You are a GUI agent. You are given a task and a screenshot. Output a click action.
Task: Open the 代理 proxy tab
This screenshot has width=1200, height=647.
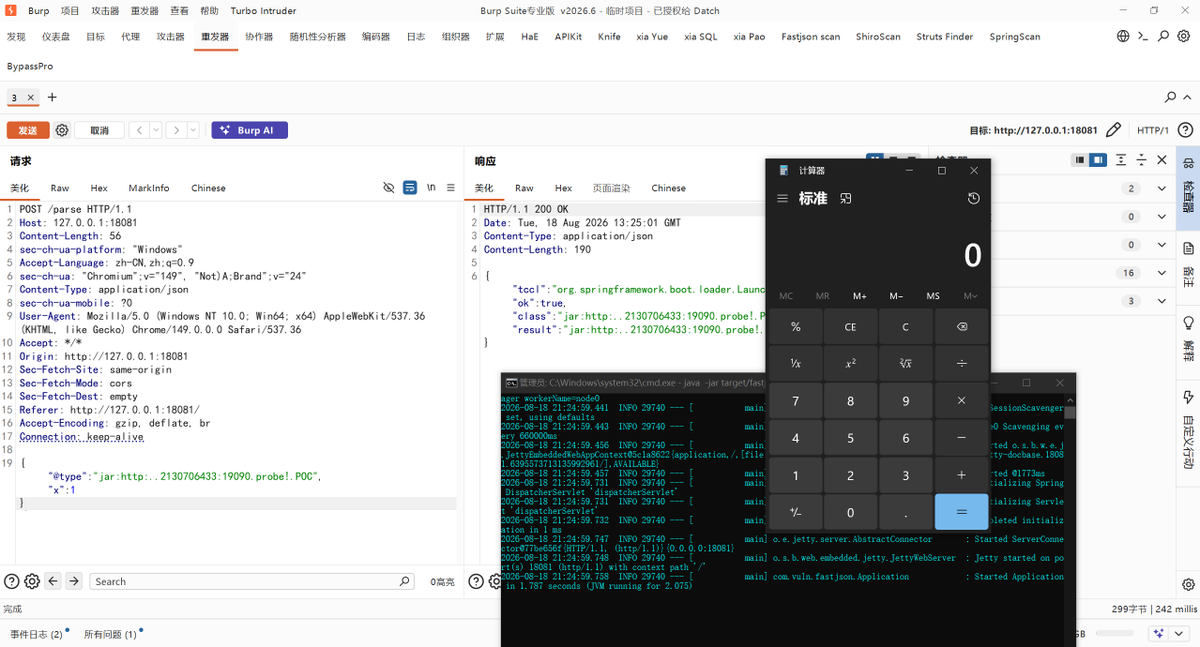click(131, 36)
